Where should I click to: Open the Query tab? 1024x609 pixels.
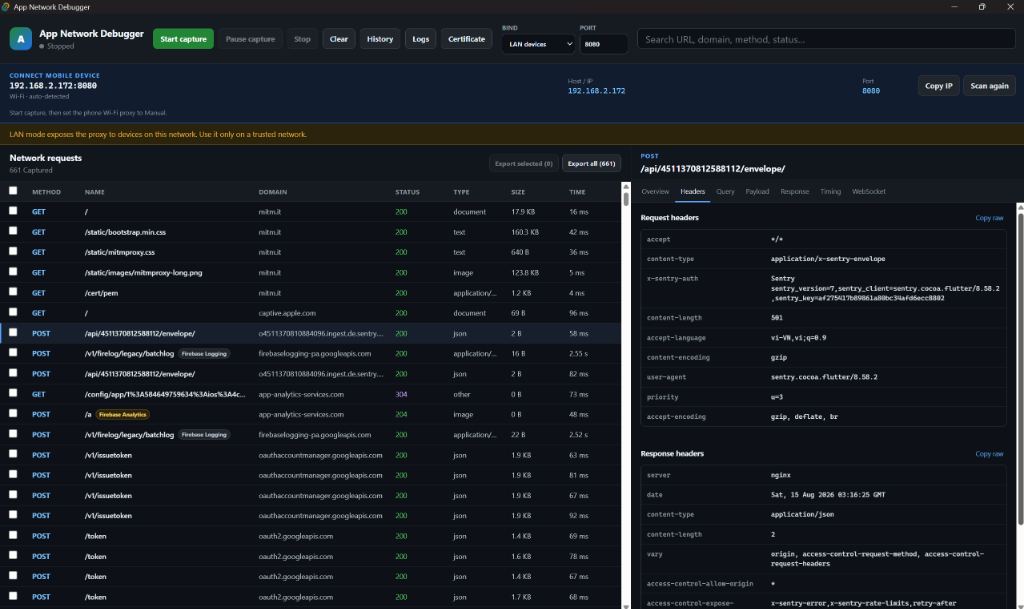725,191
